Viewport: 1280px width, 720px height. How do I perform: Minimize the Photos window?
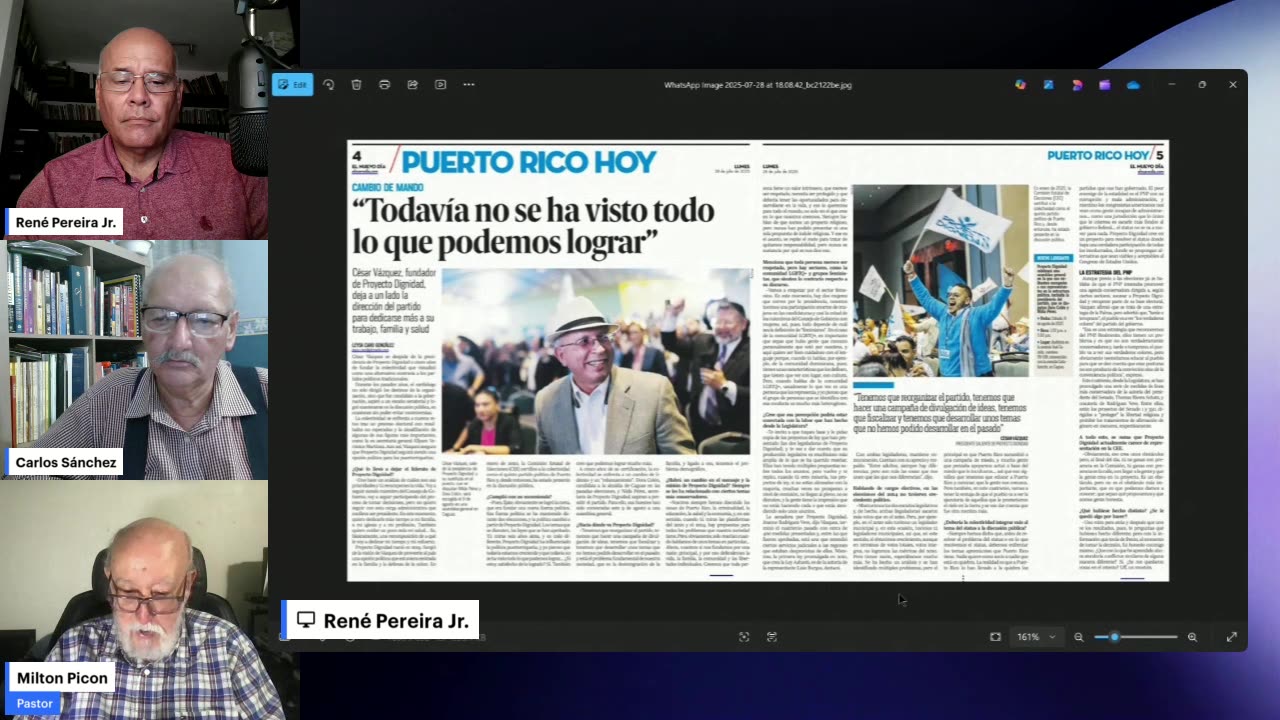(x=1171, y=85)
